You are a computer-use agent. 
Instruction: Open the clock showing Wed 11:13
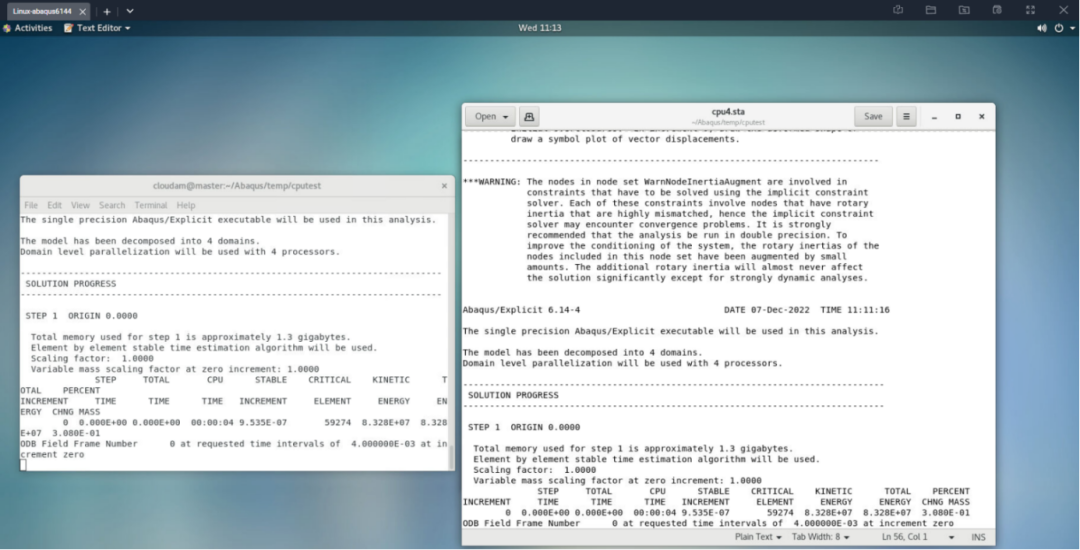tap(540, 28)
